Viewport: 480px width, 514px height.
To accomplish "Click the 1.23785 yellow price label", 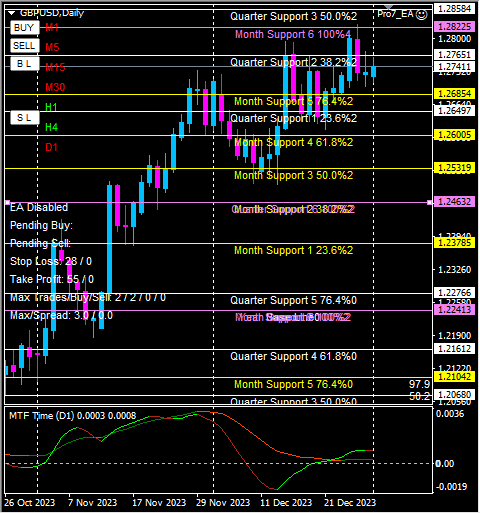I will click(x=455, y=243).
